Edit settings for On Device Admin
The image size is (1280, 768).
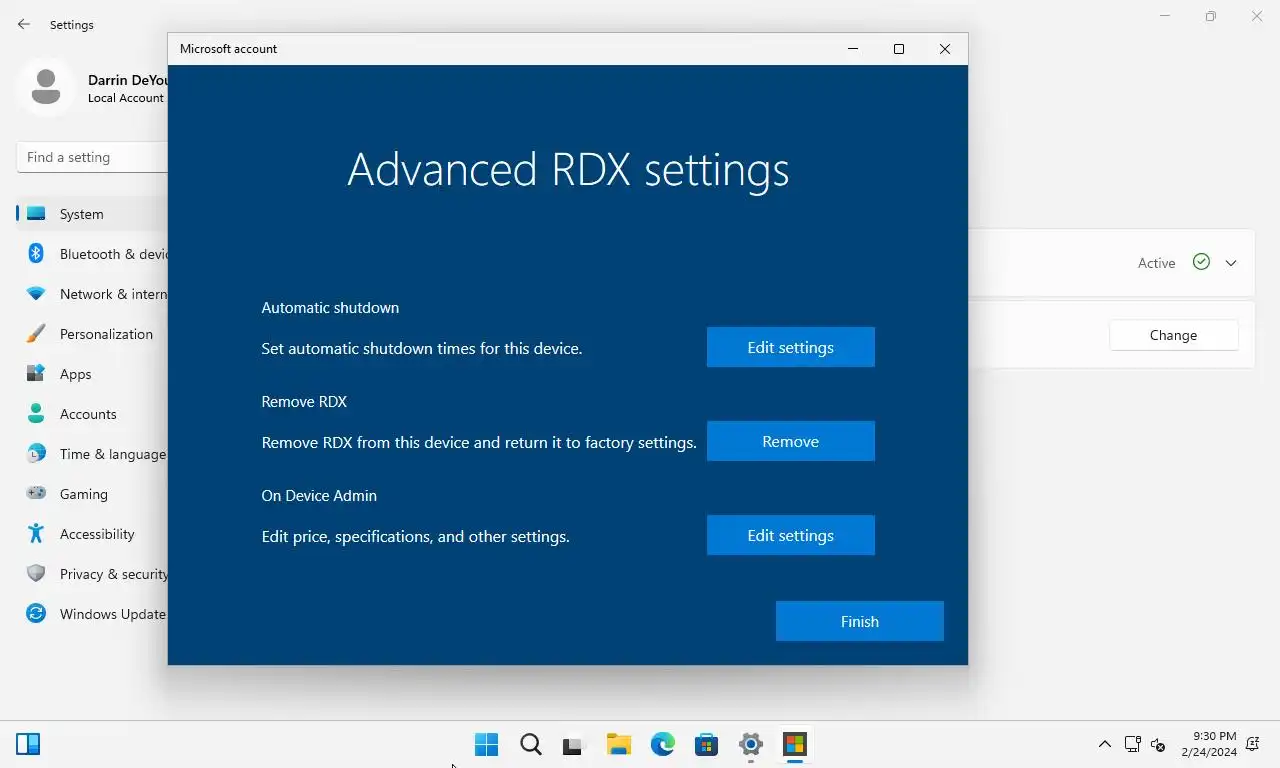(x=791, y=535)
